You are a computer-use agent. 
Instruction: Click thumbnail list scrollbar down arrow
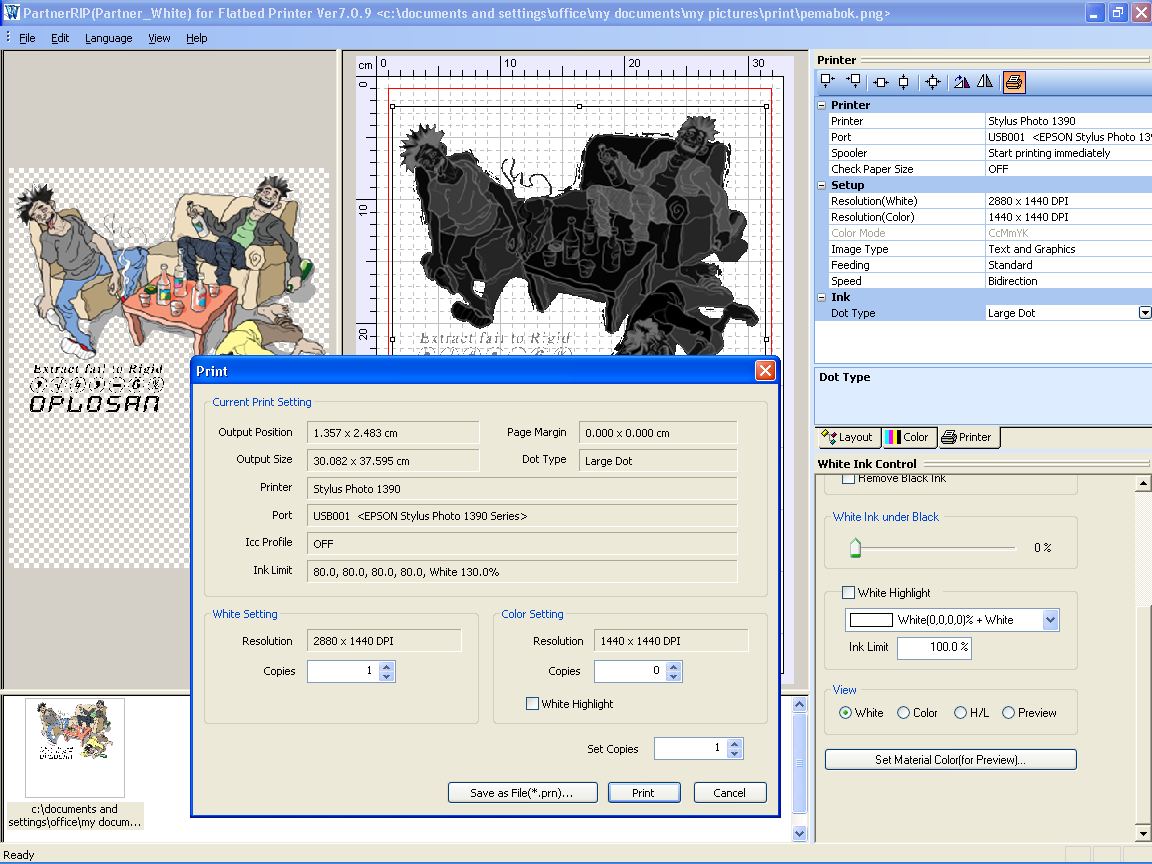click(x=800, y=833)
